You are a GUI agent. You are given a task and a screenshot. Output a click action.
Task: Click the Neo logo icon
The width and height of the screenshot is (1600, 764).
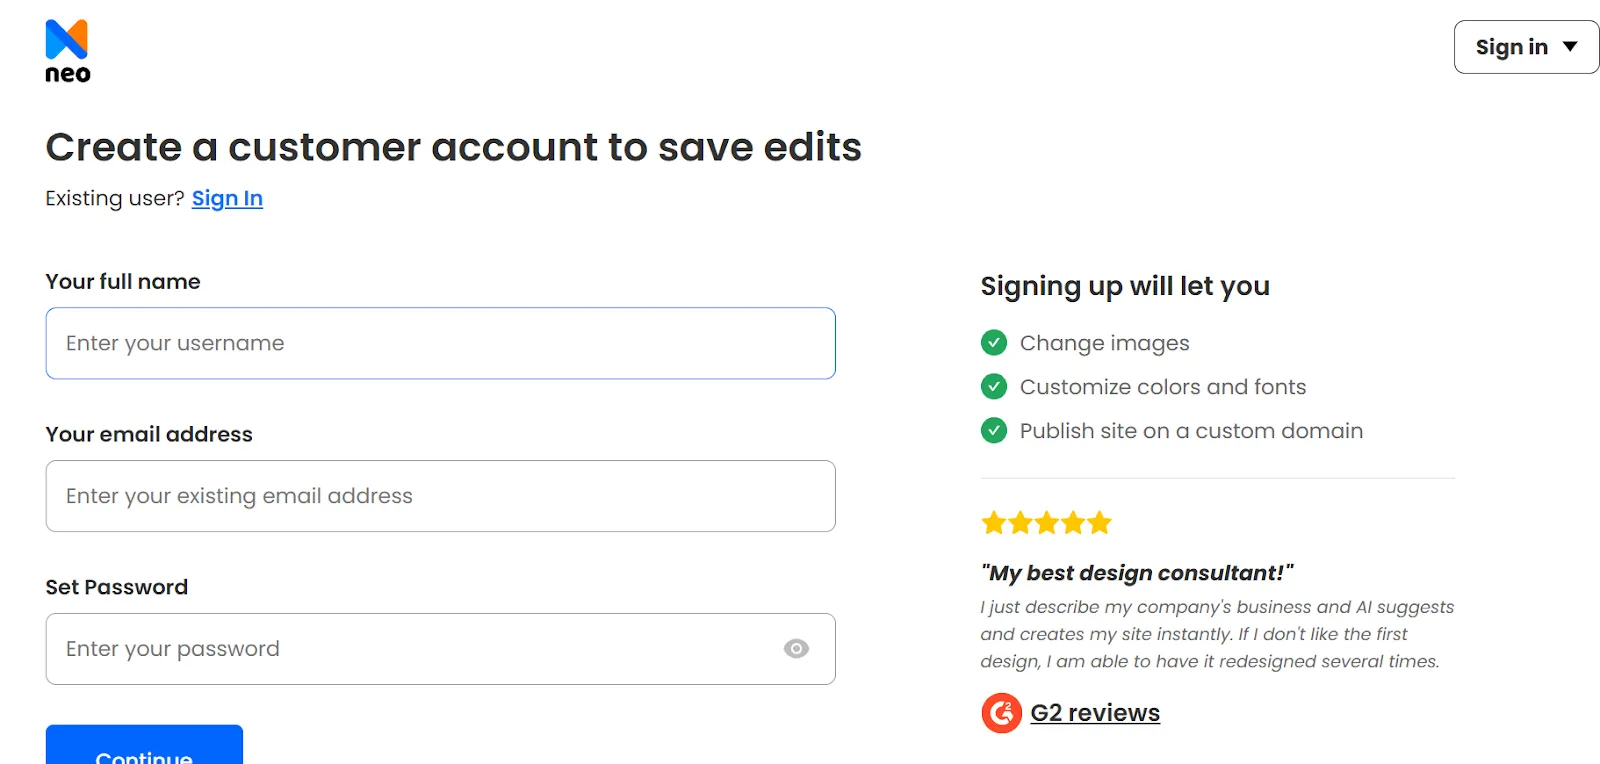[67, 50]
